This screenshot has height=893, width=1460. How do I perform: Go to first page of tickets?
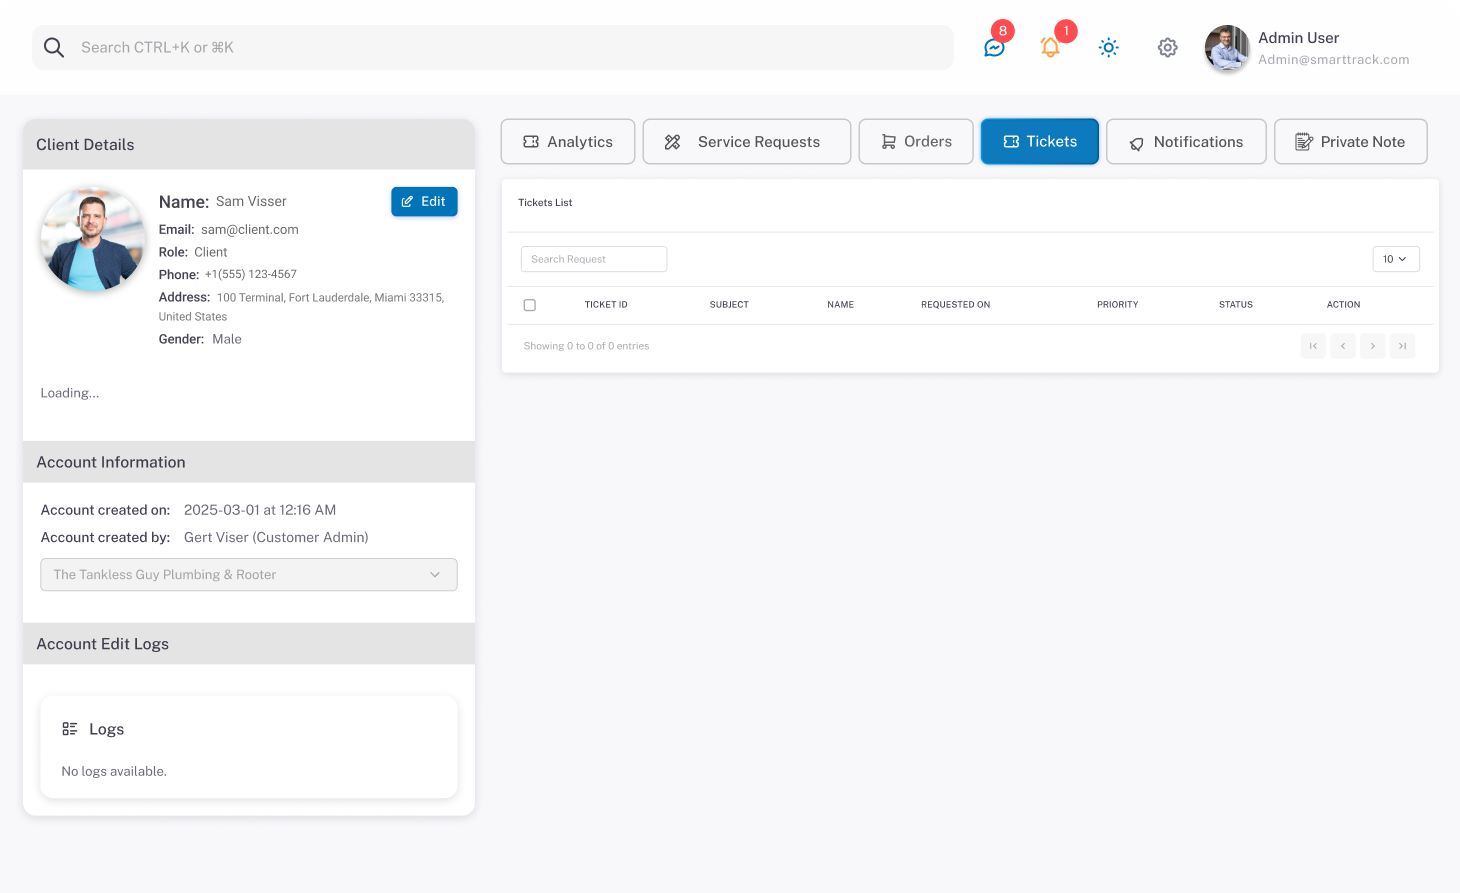[1313, 346]
